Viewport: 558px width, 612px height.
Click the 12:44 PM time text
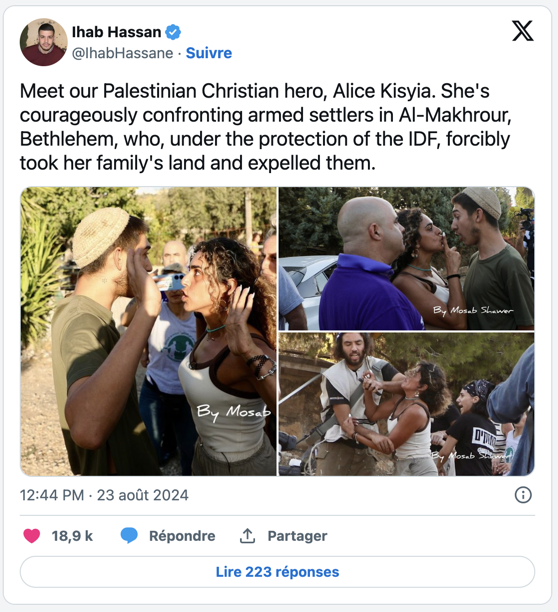(x=52, y=495)
